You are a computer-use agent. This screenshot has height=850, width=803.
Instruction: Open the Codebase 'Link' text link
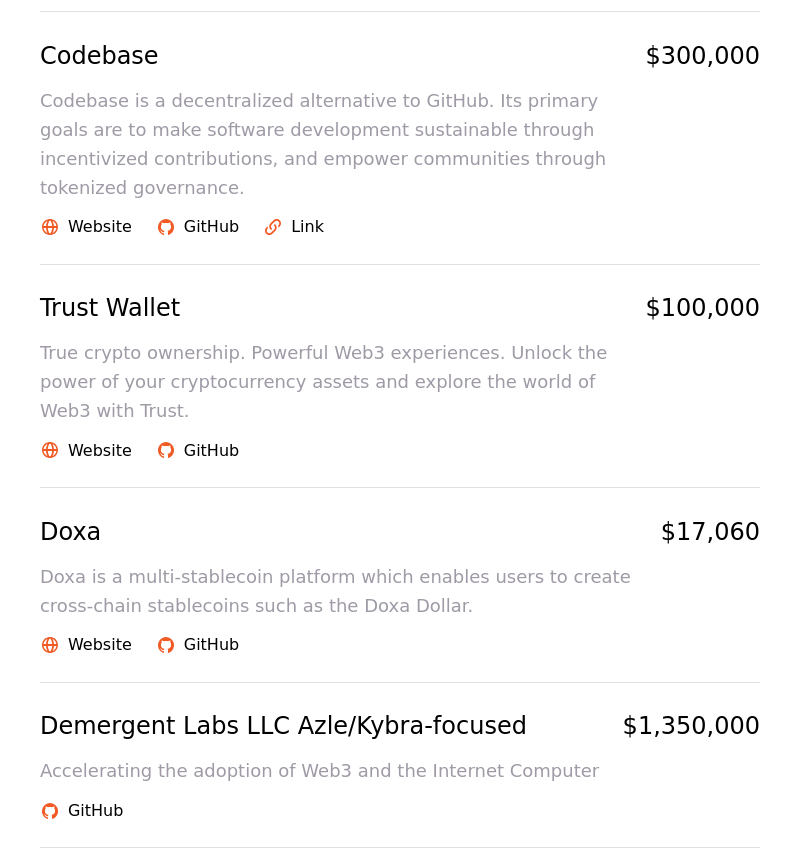pyautogui.click(x=307, y=227)
